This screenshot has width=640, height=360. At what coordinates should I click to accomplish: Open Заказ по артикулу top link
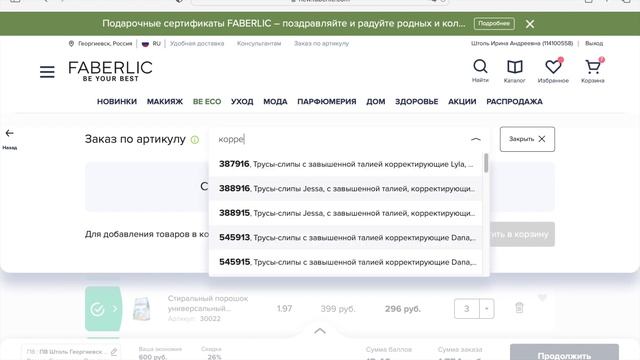tap(321, 43)
